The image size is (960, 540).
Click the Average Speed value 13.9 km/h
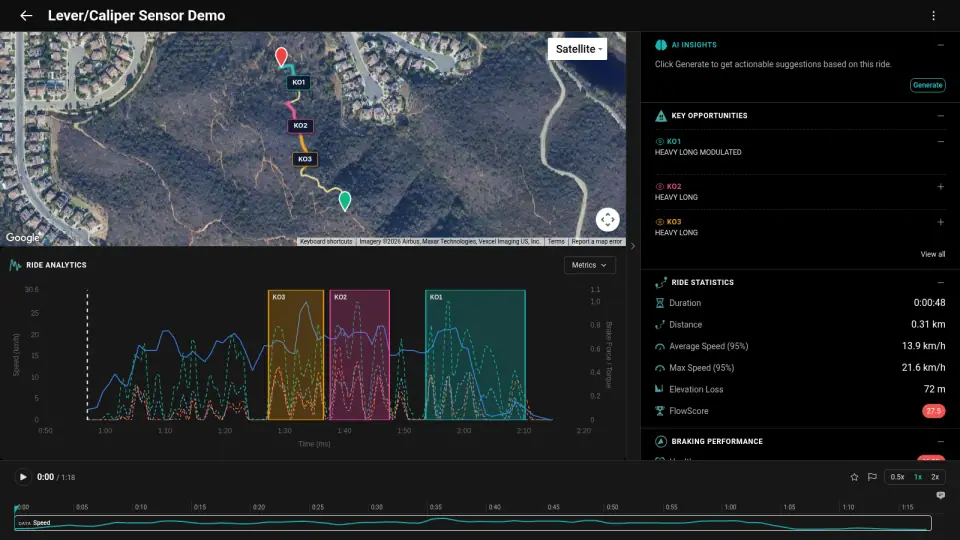tap(923, 346)
